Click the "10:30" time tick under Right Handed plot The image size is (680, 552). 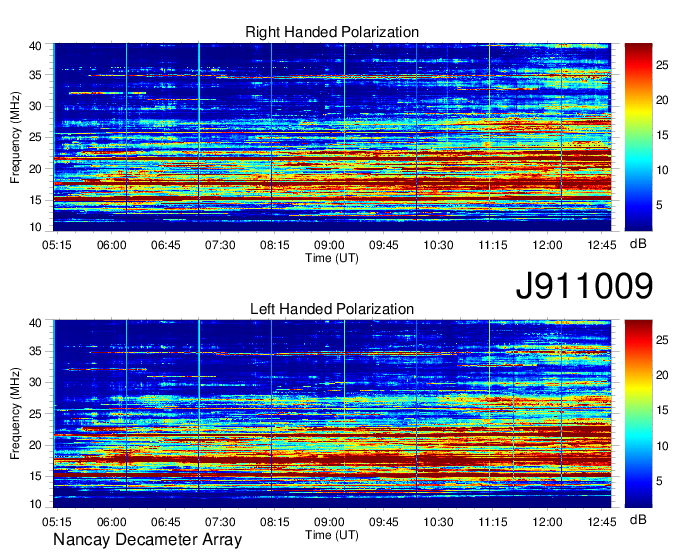coord(438,245)
